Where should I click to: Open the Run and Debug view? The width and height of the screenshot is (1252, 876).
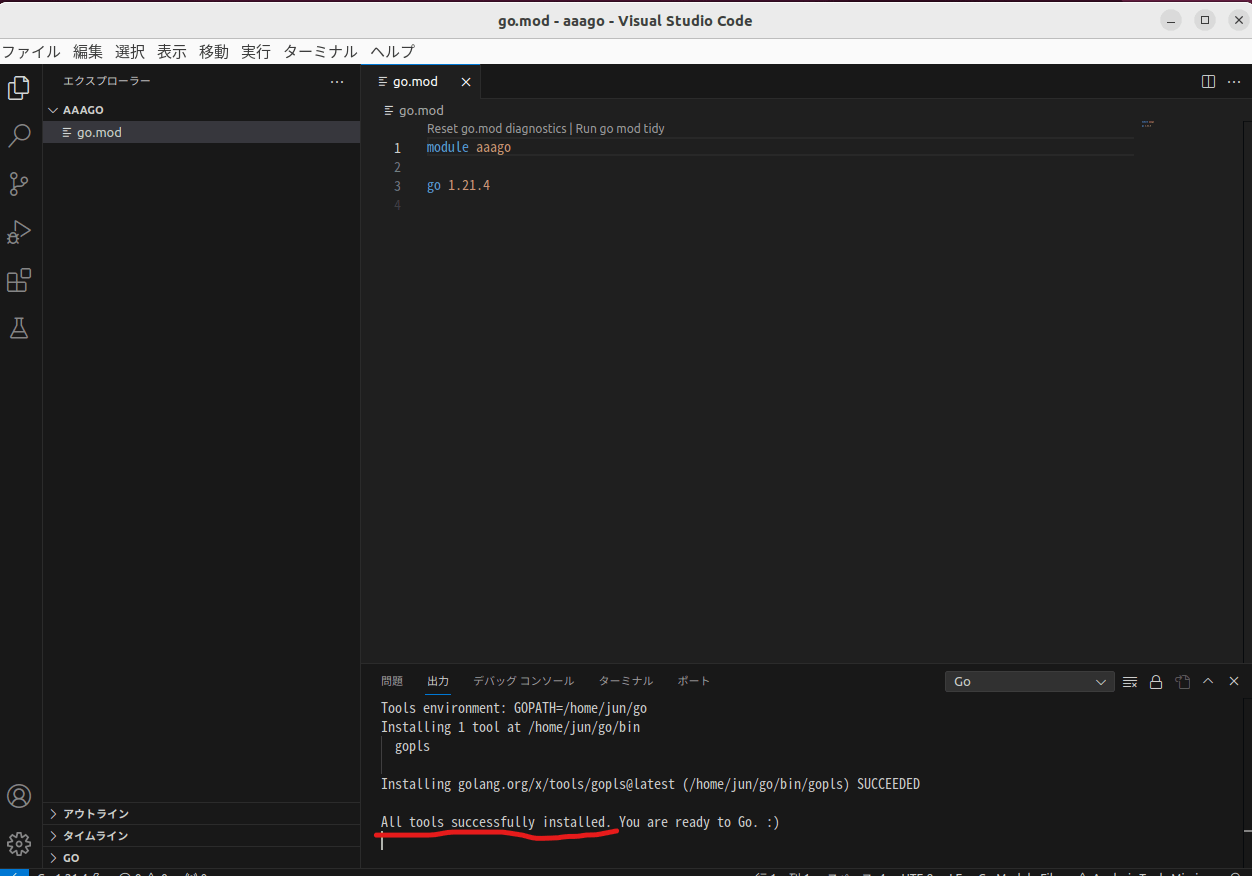pos(19,232)
